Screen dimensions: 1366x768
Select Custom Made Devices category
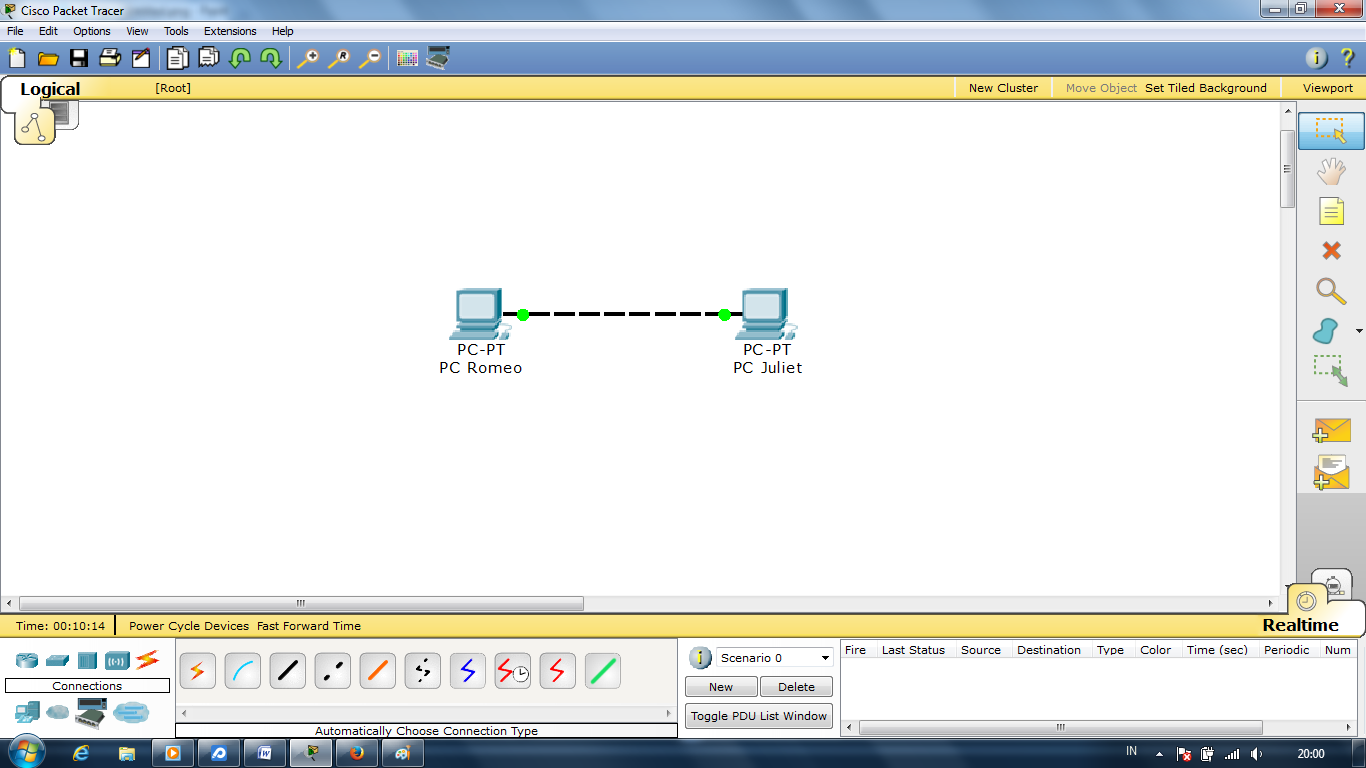(x=91, y=713)
